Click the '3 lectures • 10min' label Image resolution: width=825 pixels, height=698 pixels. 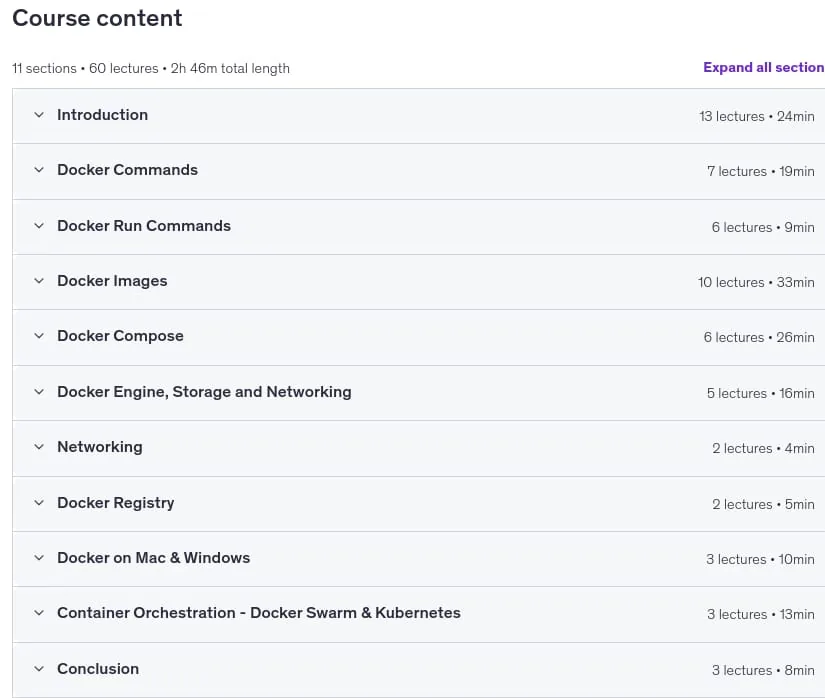coord(760,559)
